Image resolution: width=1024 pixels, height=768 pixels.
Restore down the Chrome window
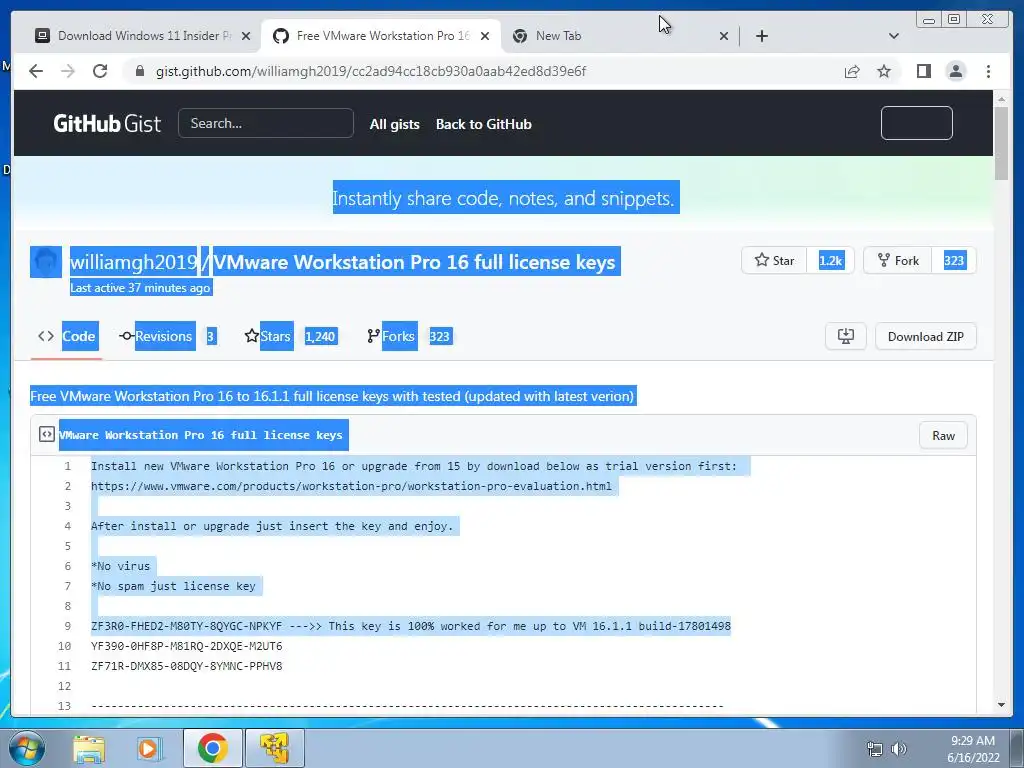(x=953, y=20)
